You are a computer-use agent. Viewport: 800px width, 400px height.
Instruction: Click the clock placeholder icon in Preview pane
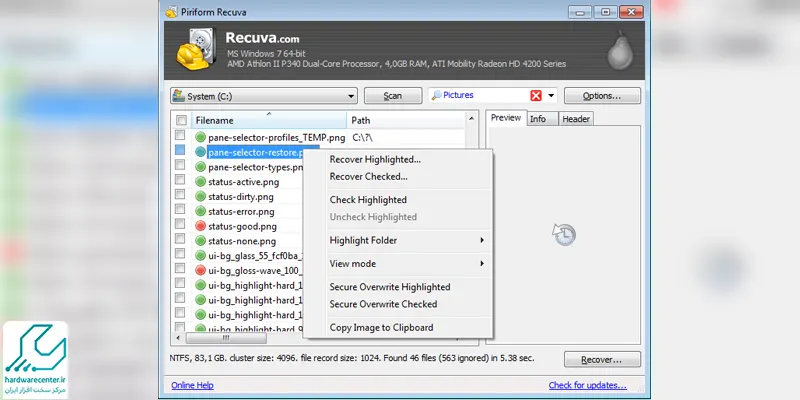(564, 235)
